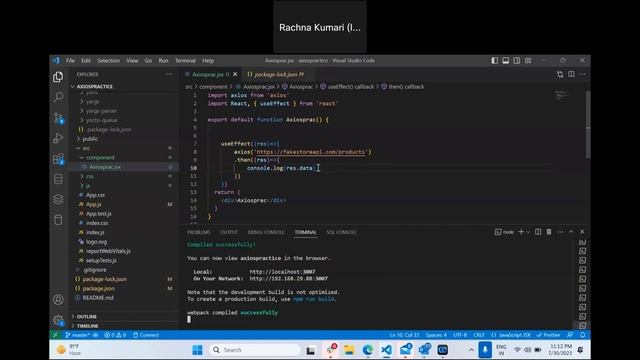Open the Manage gear icon
640x360 pixels.
tap(58, 320)
